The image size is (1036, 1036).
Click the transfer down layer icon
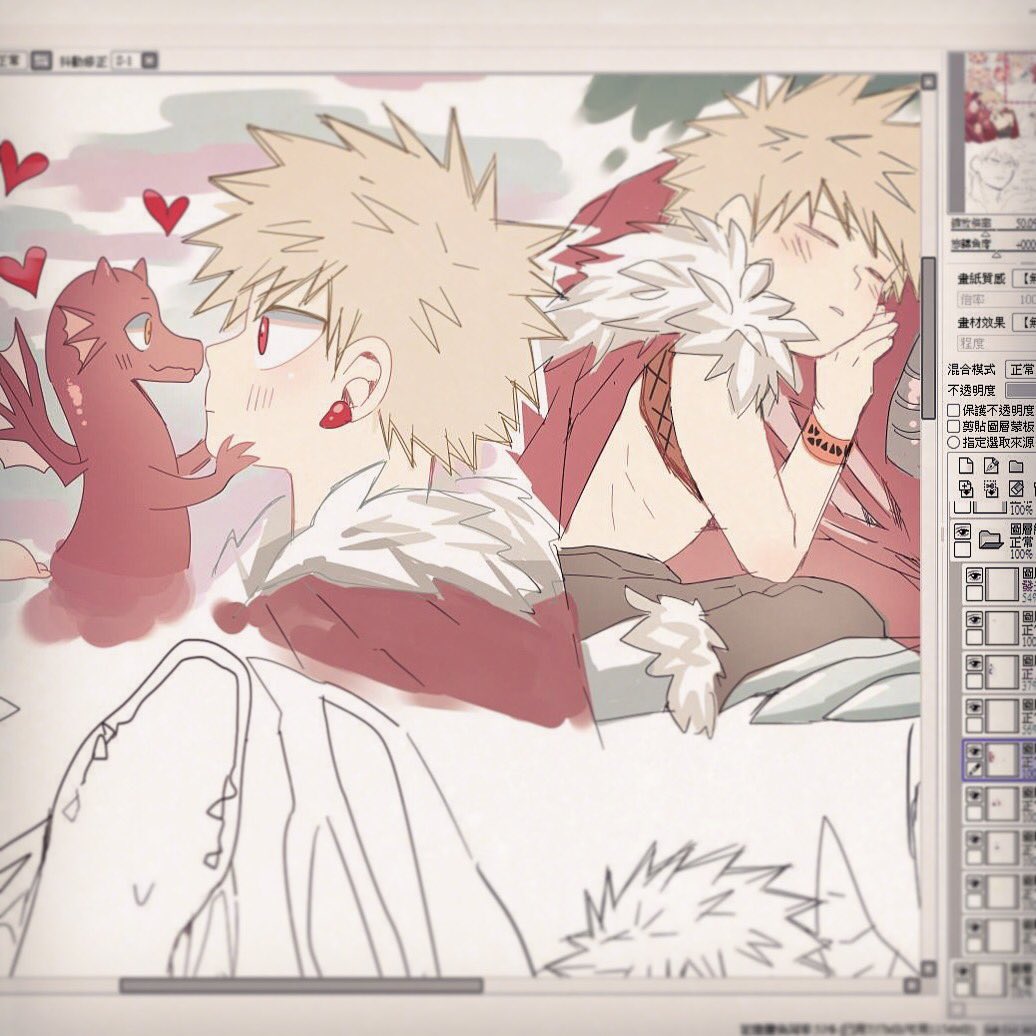point(965,489)
